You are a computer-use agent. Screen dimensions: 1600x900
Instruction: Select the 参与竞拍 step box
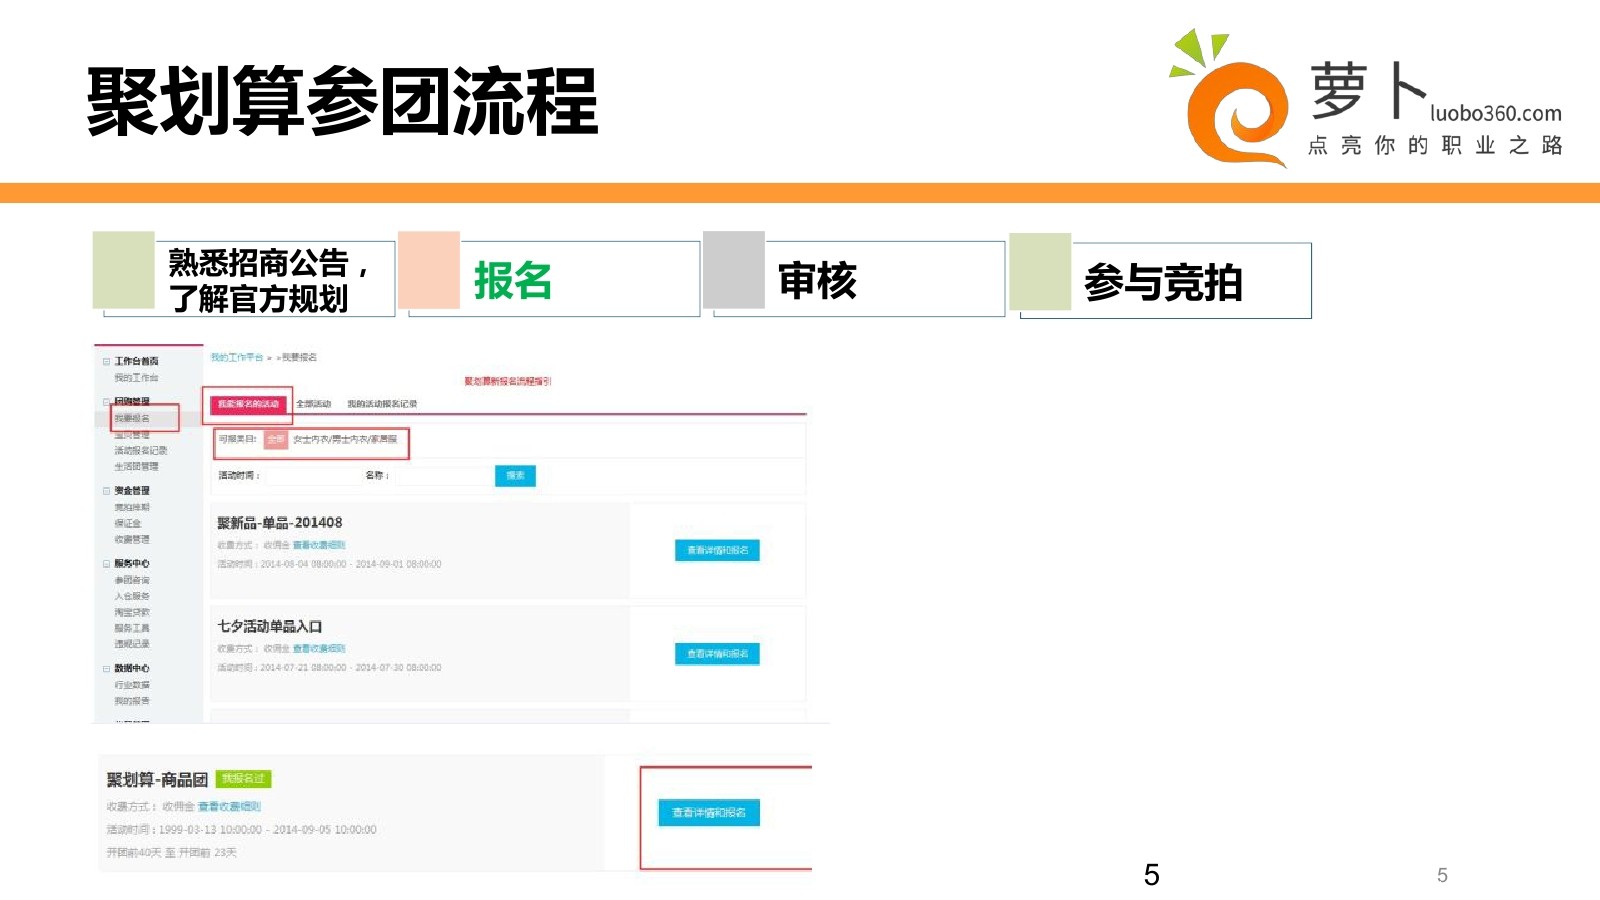point(1160,277)
